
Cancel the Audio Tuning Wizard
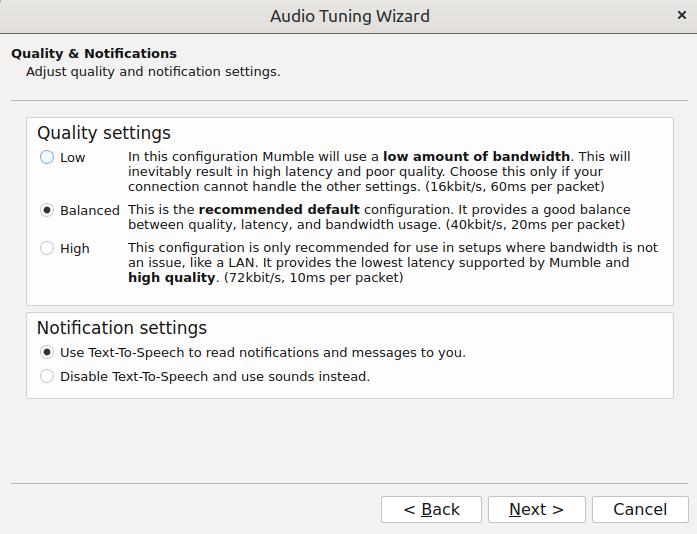640,509
